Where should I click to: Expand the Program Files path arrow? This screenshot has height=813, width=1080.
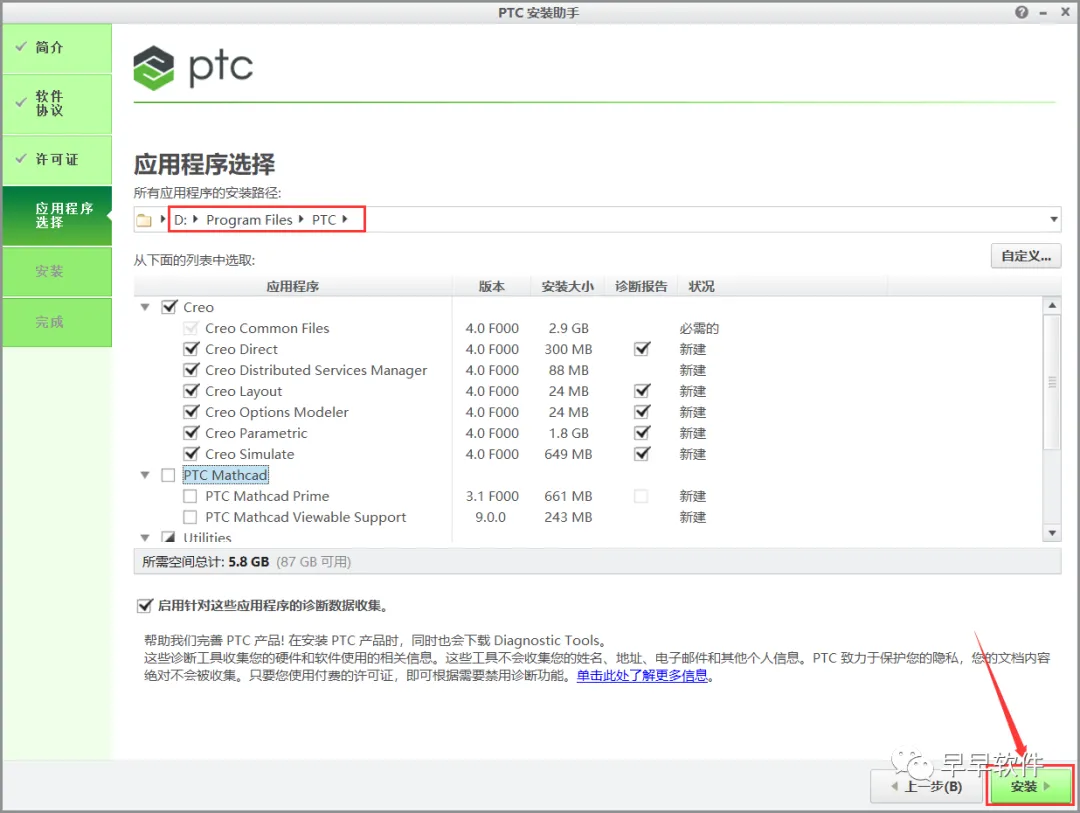(x=301, y=219)
